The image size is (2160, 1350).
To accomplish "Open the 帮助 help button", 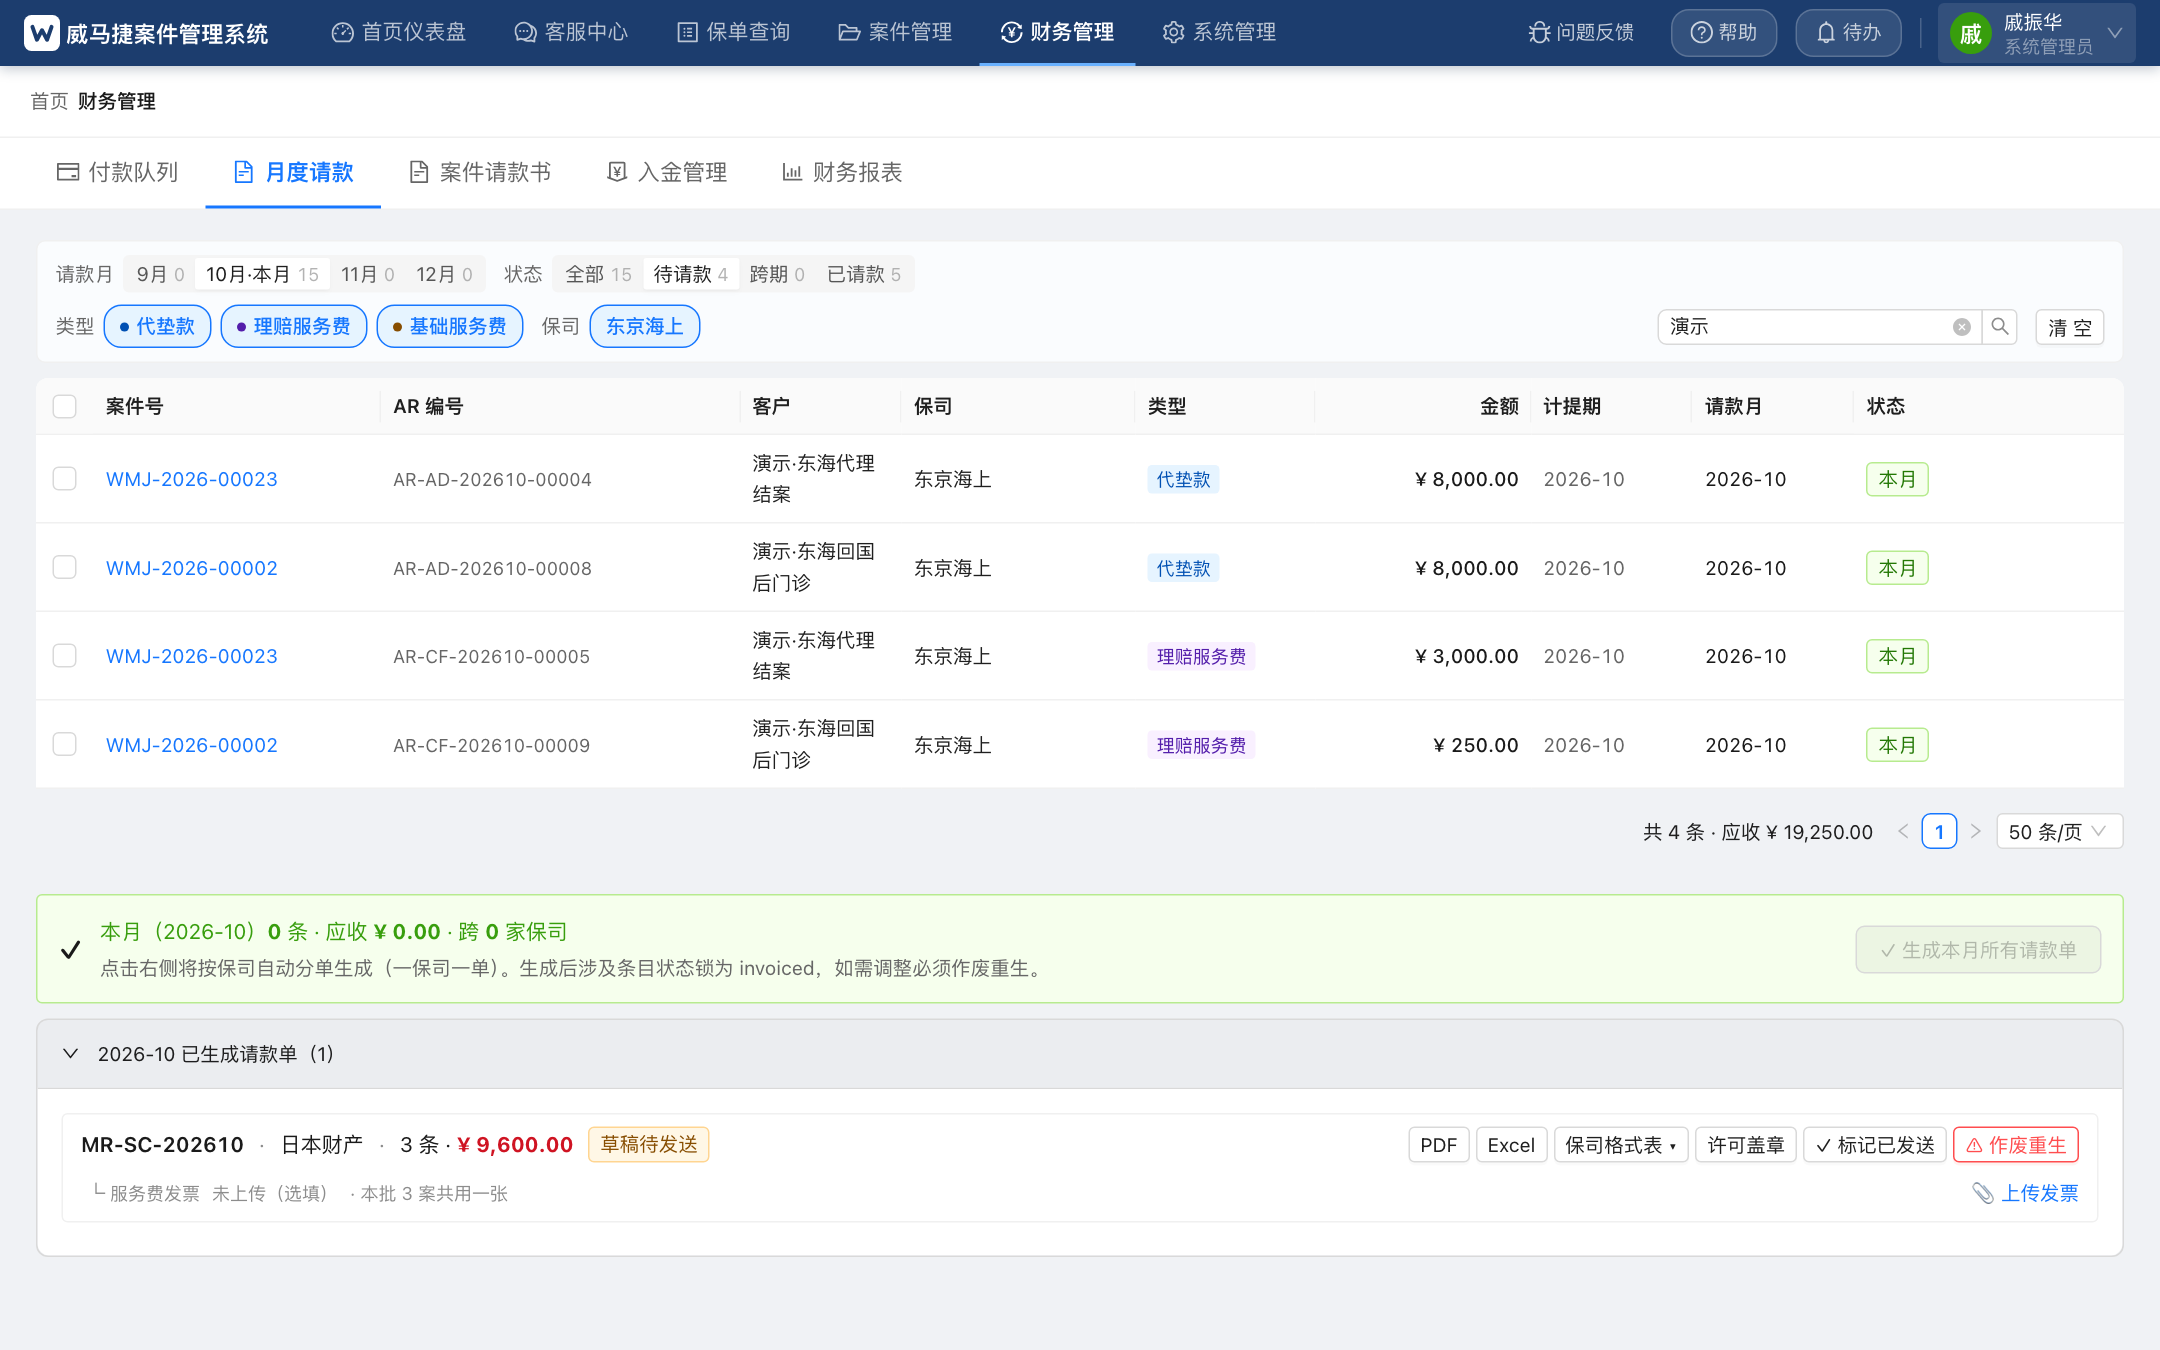I will point(1724,33).
